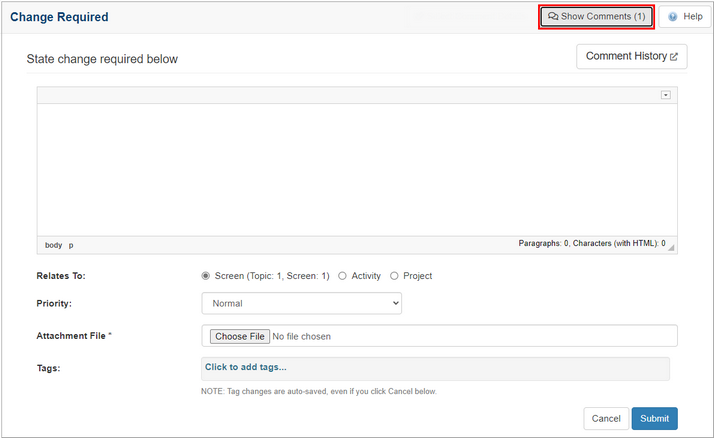
Task: Click the Change Required heading
Action: click(x=59, y=17)
